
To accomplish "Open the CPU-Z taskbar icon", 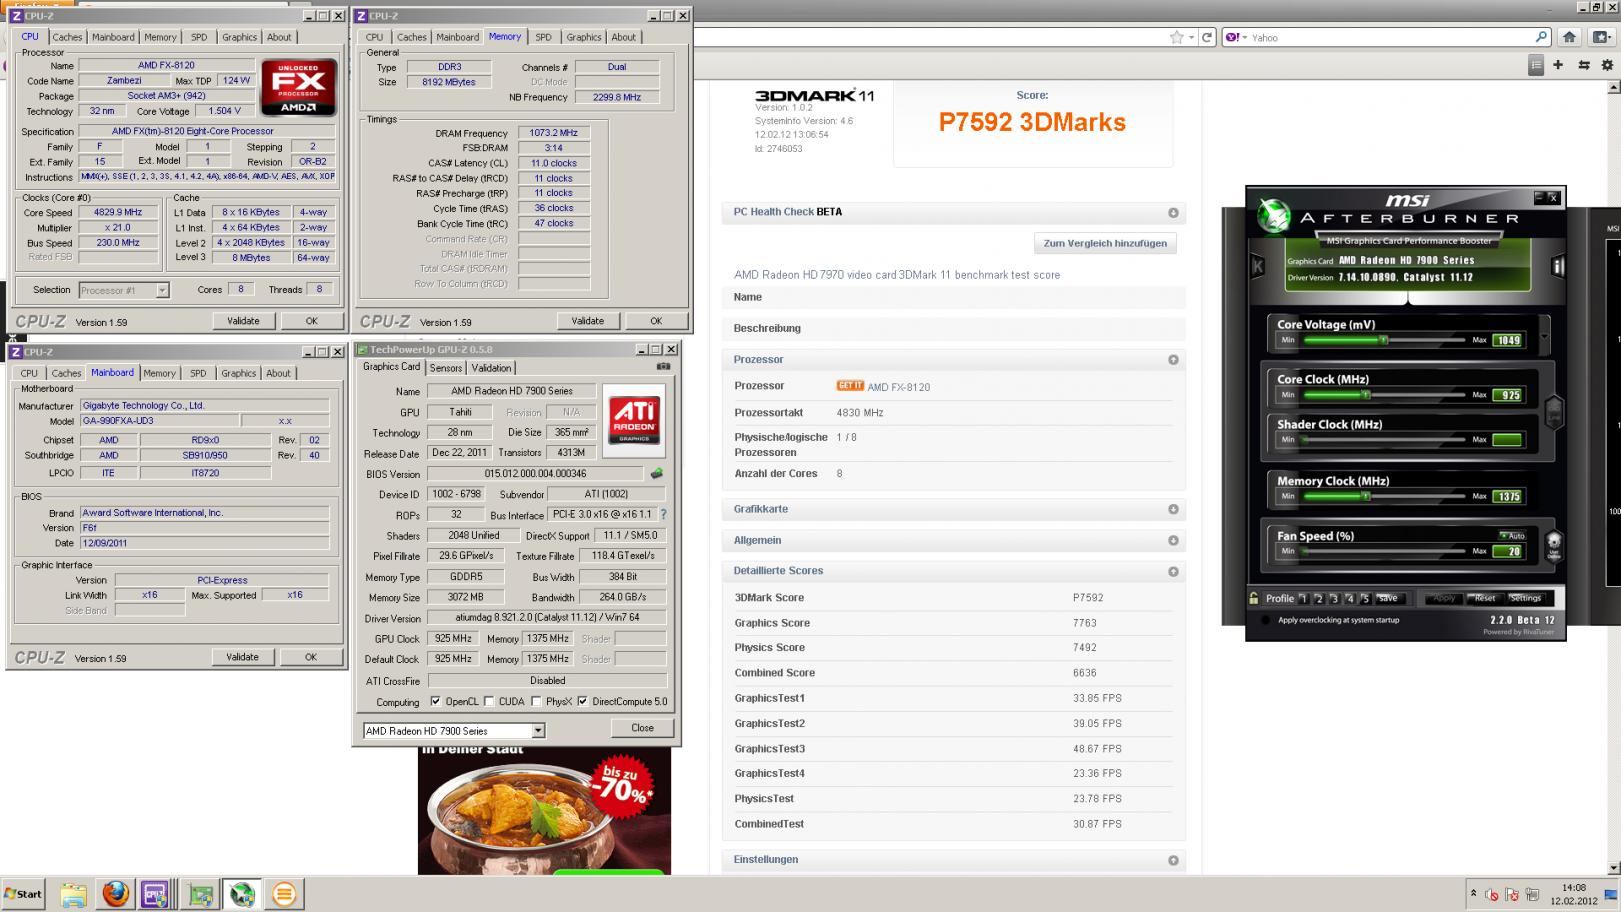I will click(155, 894).
